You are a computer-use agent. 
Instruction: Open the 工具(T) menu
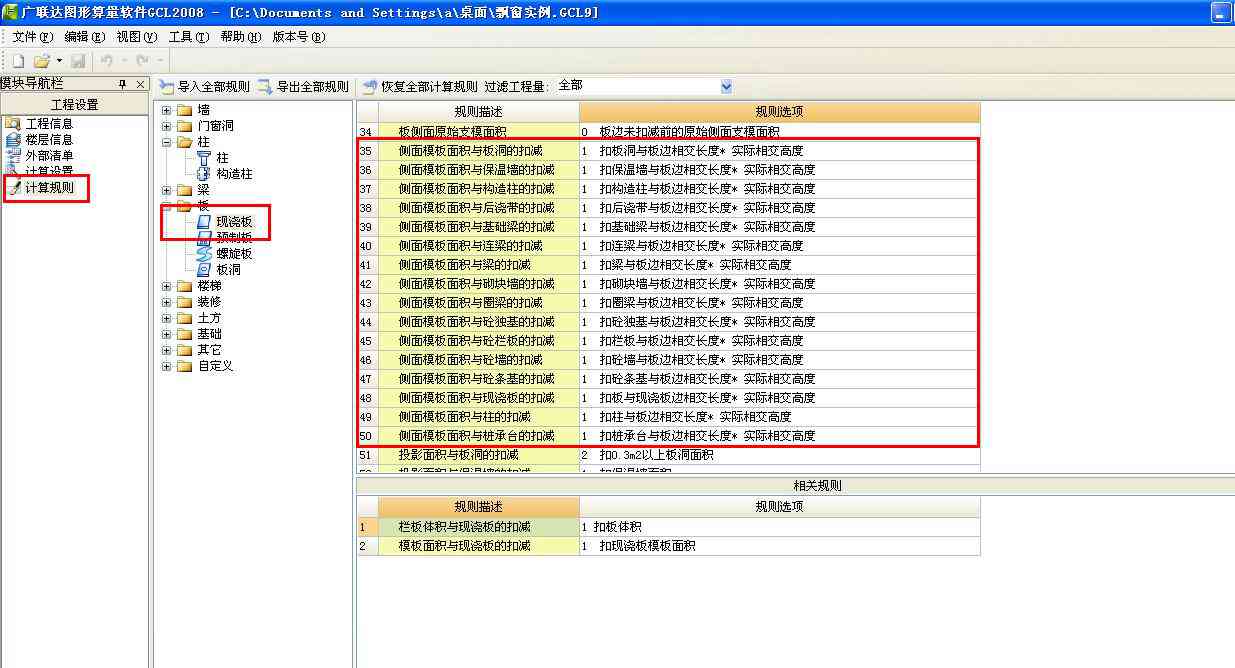tap(189, 37)
